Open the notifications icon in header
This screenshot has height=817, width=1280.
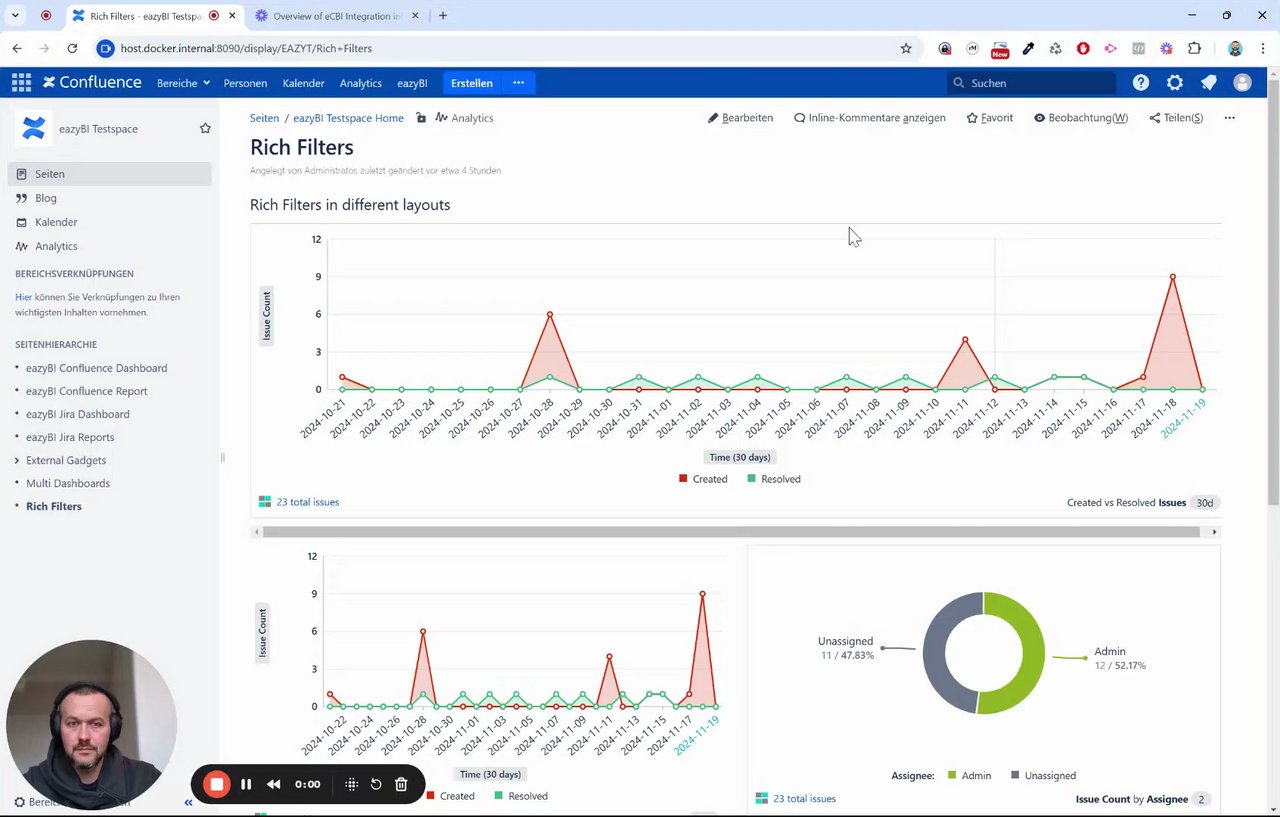[x=1209, y=83]
